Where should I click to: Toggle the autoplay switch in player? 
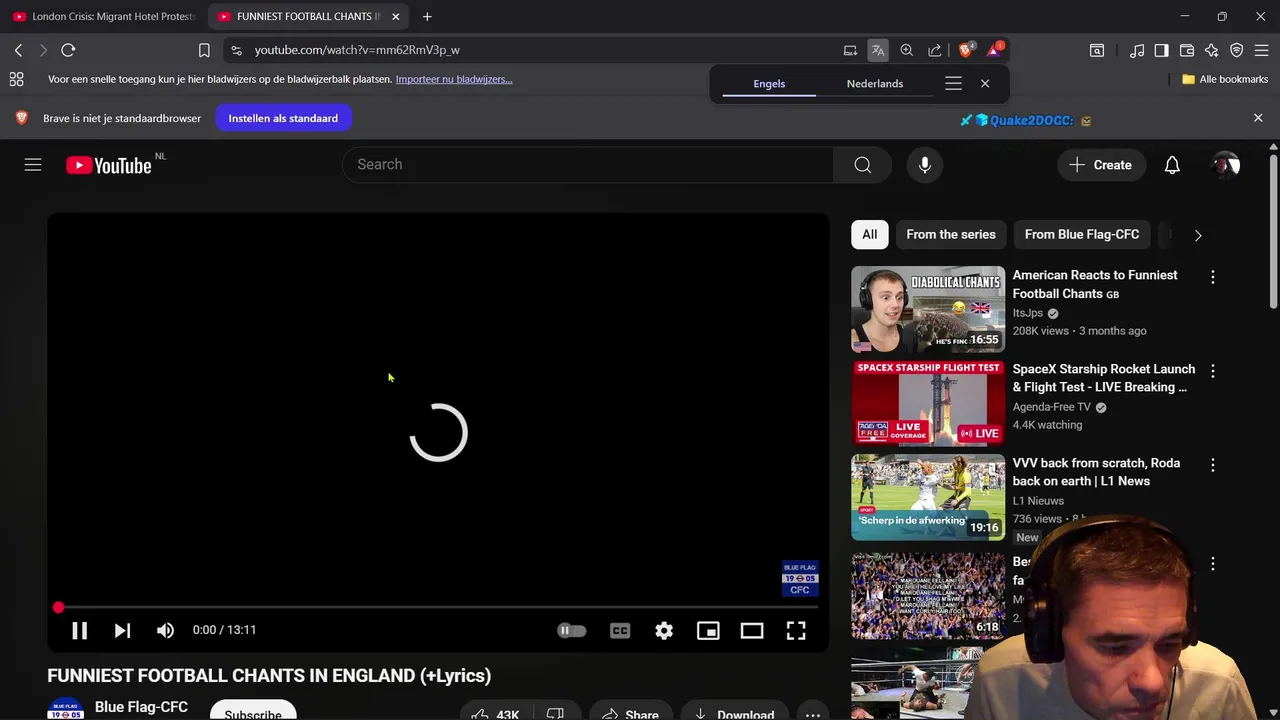[x=572, y=630]
